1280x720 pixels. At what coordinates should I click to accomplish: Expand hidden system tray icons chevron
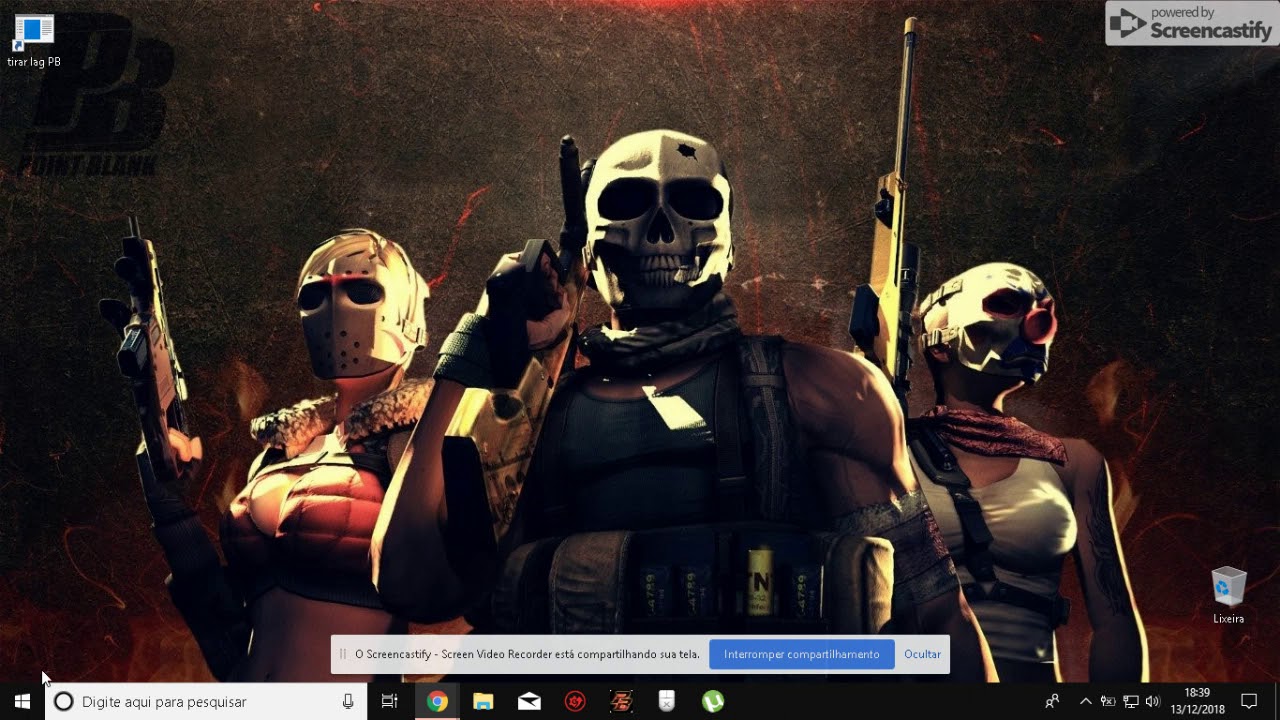click(x=1085, y=701)
